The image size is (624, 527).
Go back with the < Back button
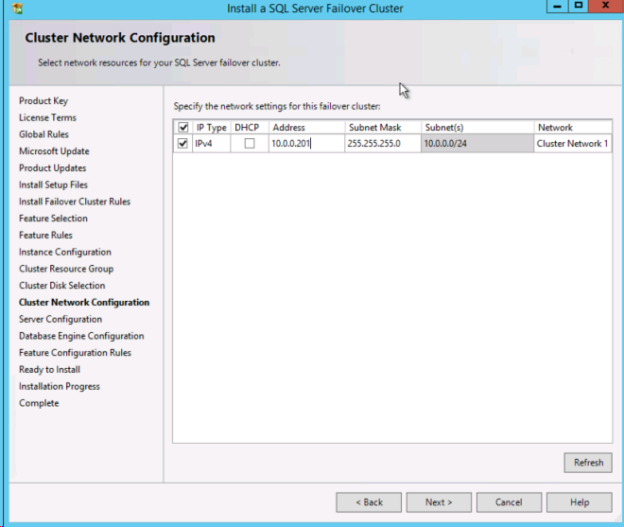coord(369,502)
